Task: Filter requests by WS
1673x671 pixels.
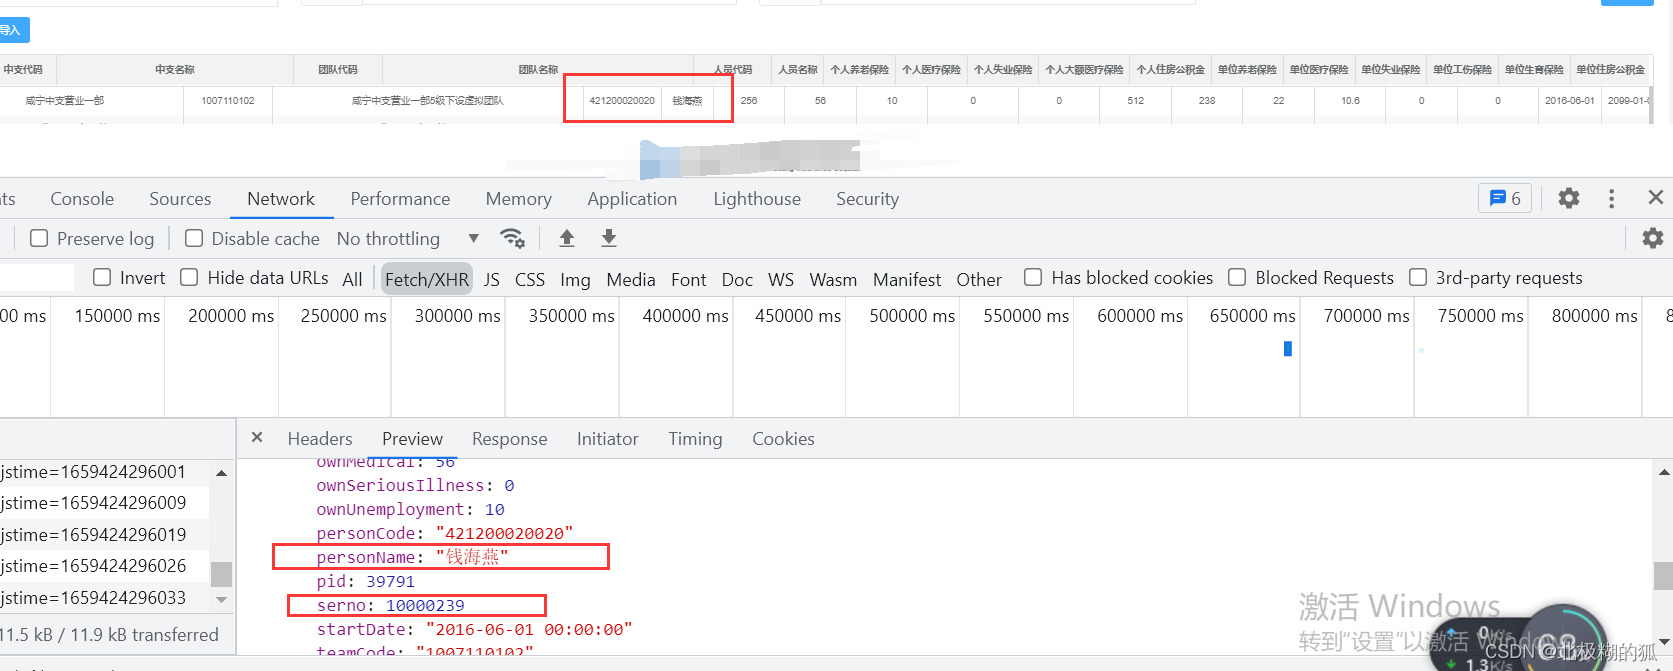Action: tap(781, 279)
